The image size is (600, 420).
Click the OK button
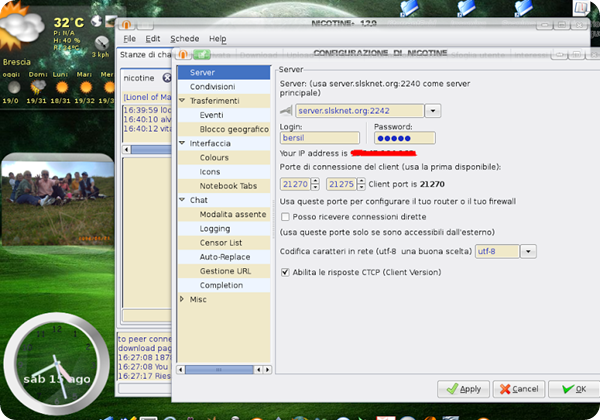coord(574,389)
